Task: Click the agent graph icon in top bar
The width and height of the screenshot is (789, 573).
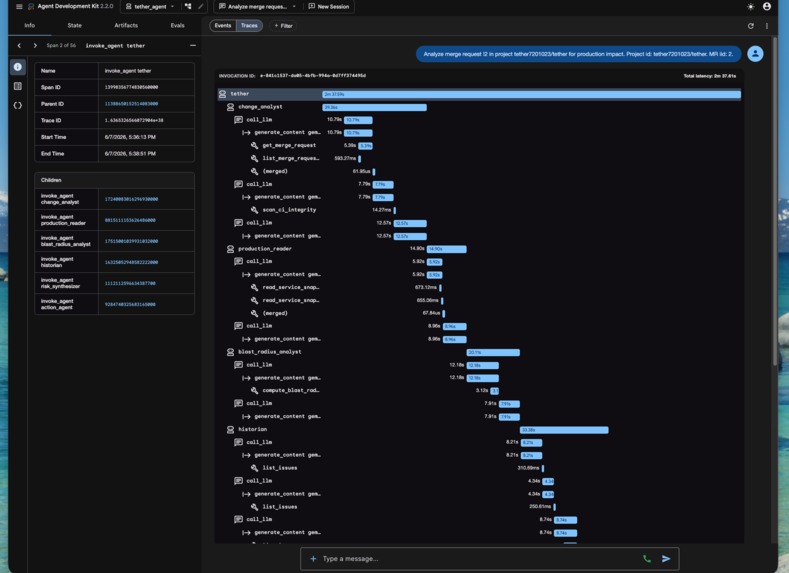Action: click(188, 7)
